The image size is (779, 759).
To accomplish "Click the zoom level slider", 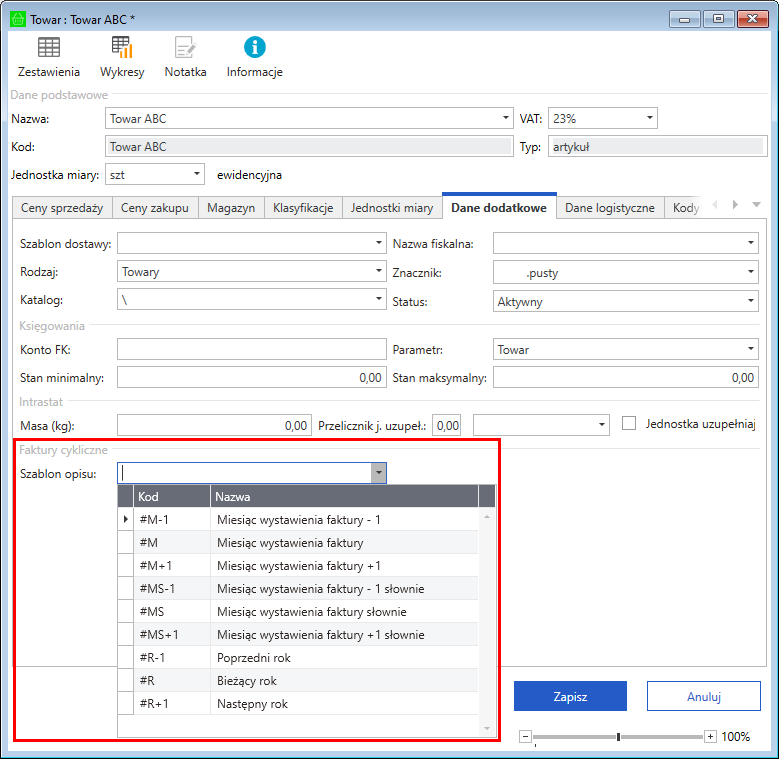I will (618, 737).
